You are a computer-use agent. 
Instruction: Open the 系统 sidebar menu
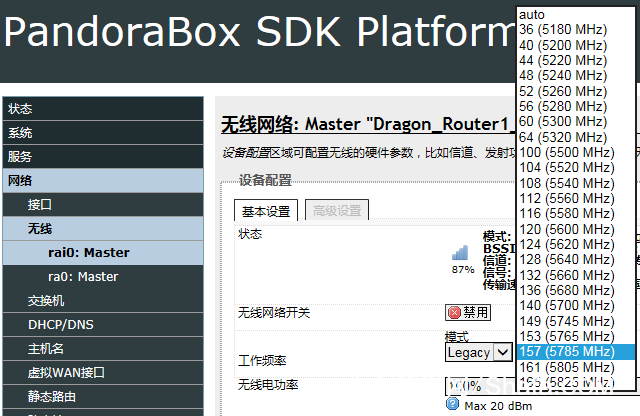(103, 133)
